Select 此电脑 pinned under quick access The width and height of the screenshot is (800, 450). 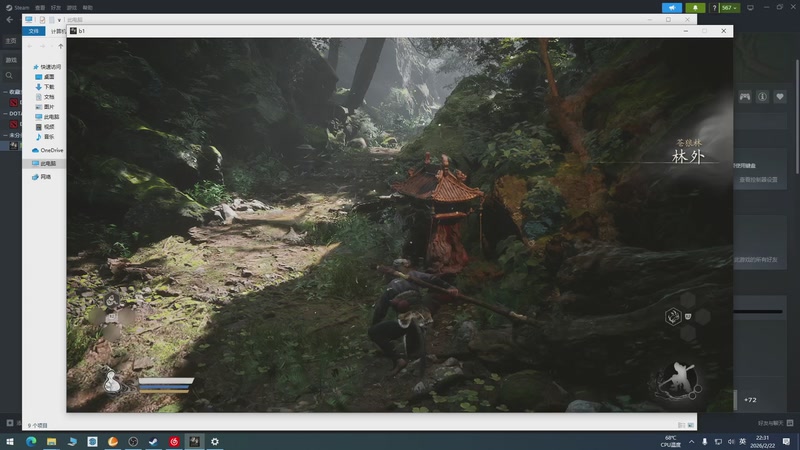tap(47, 117)
